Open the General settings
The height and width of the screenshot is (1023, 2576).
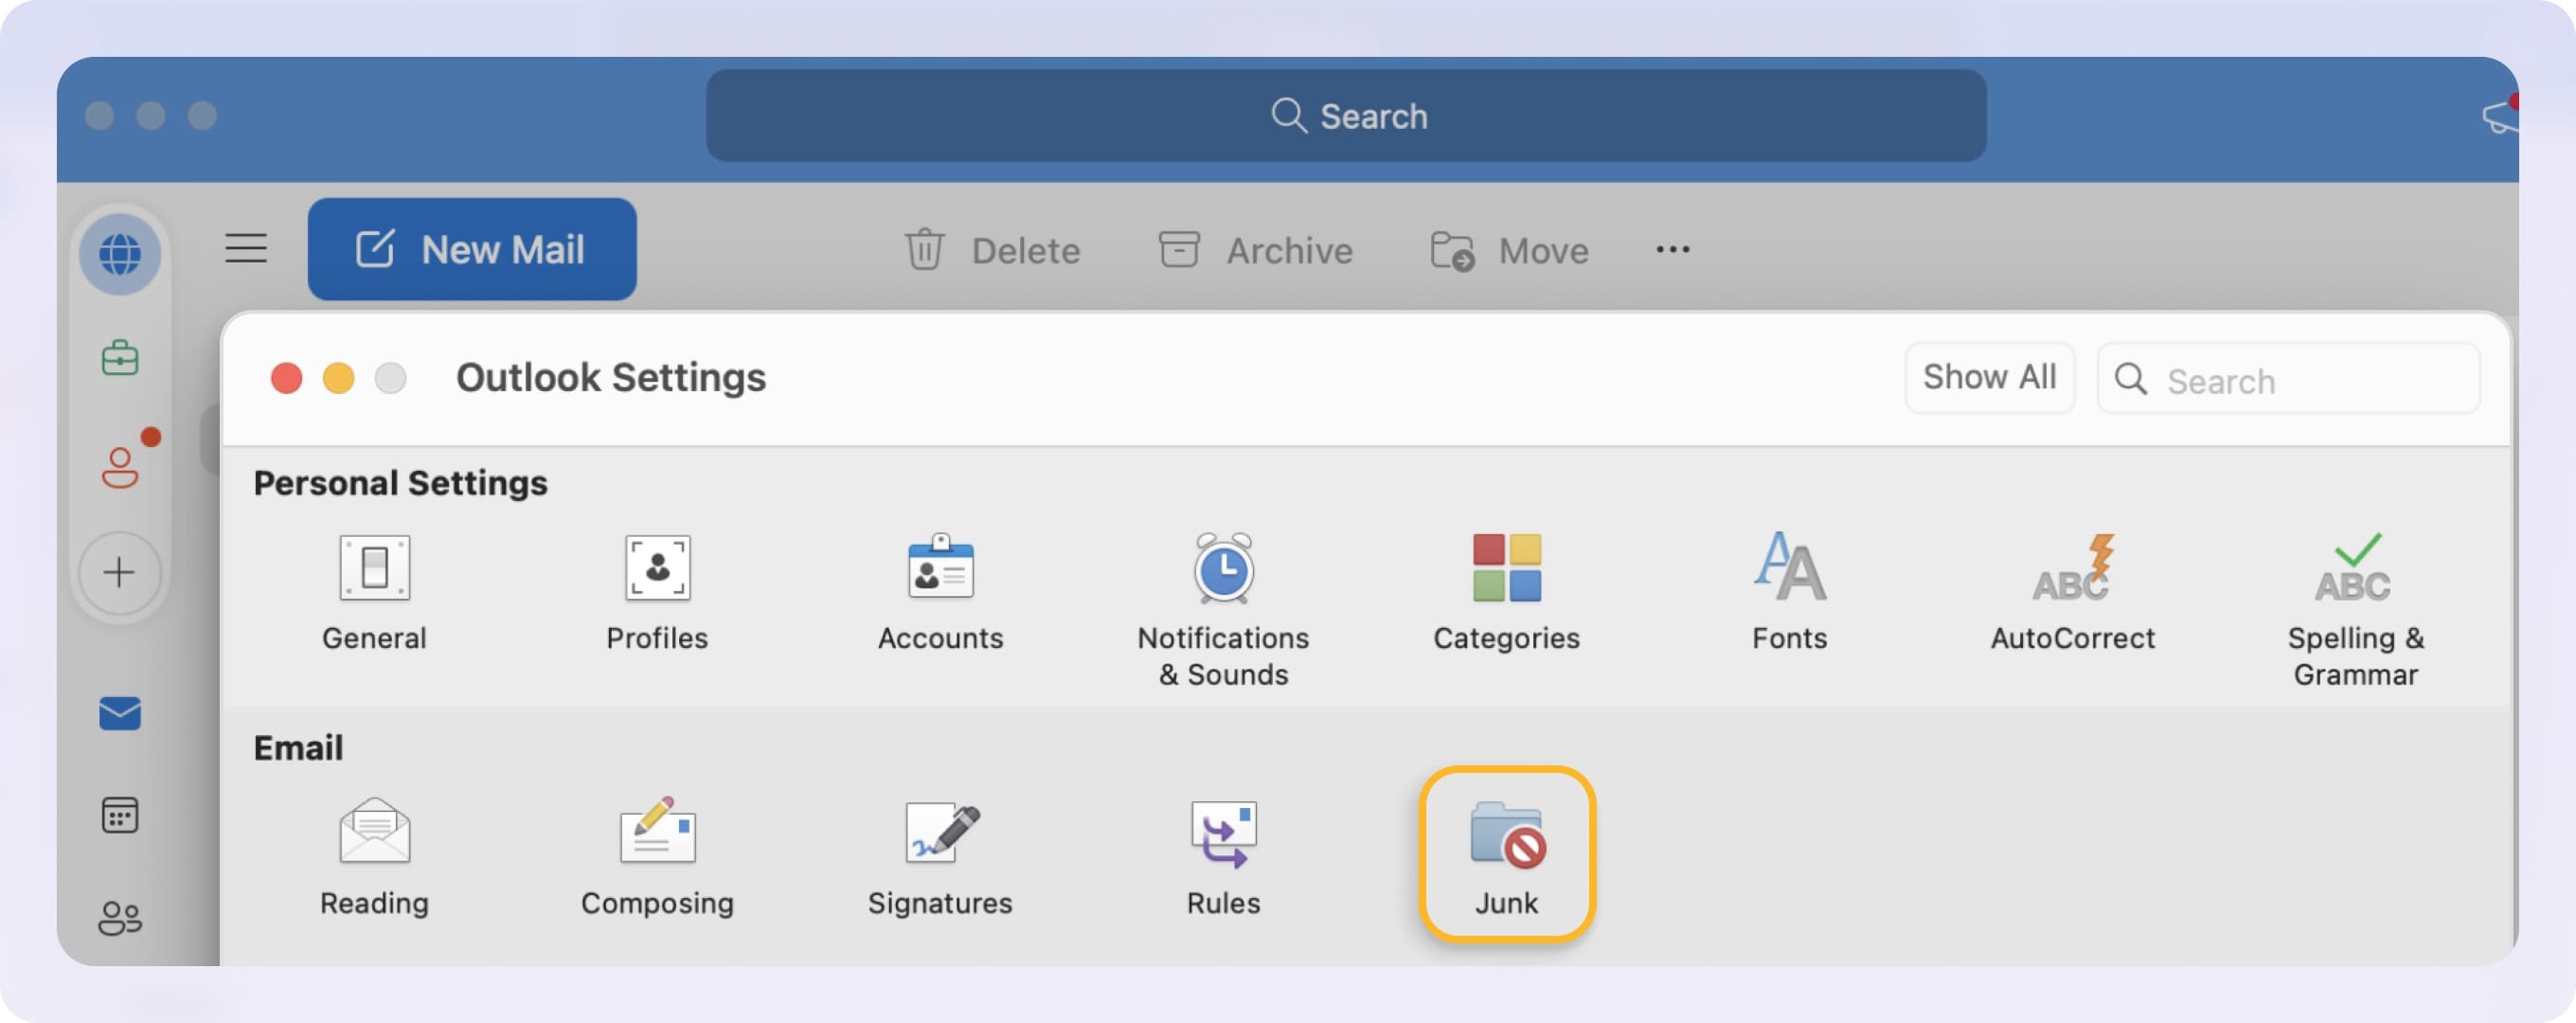(x=373, y=590)
